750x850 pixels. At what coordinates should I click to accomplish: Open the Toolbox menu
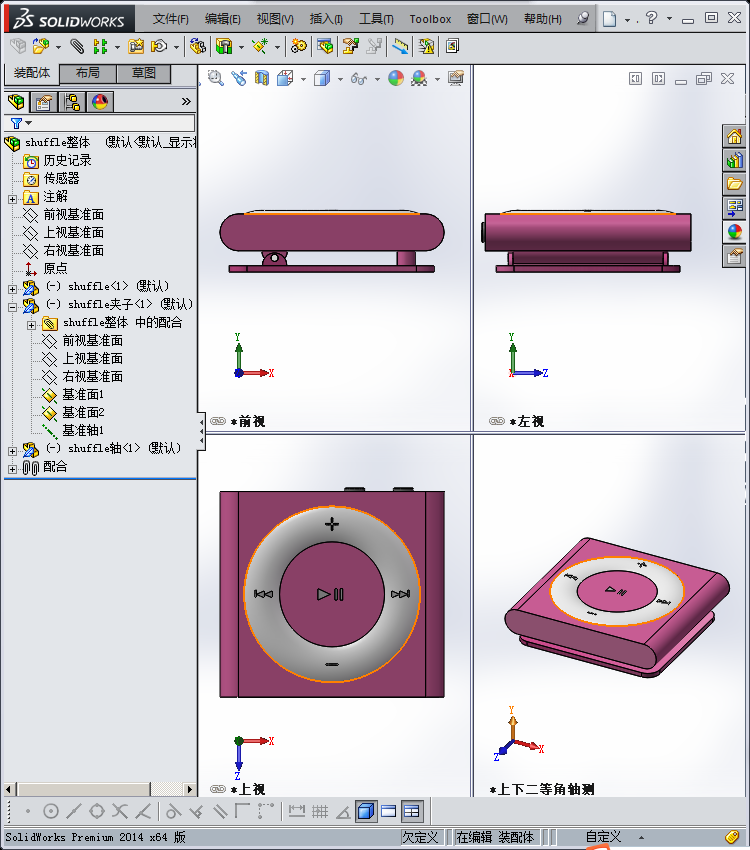pyautogui.click(x=430, y=19)
